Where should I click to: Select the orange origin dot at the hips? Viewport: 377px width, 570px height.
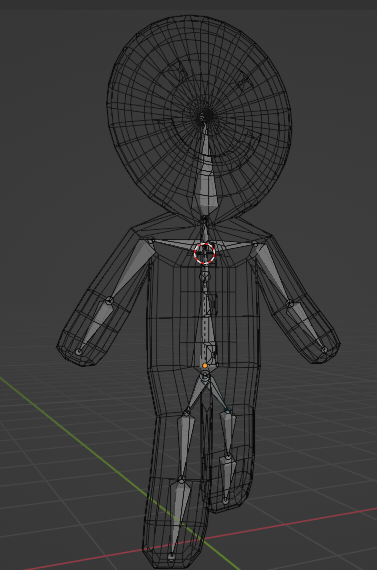click(205, 365)
